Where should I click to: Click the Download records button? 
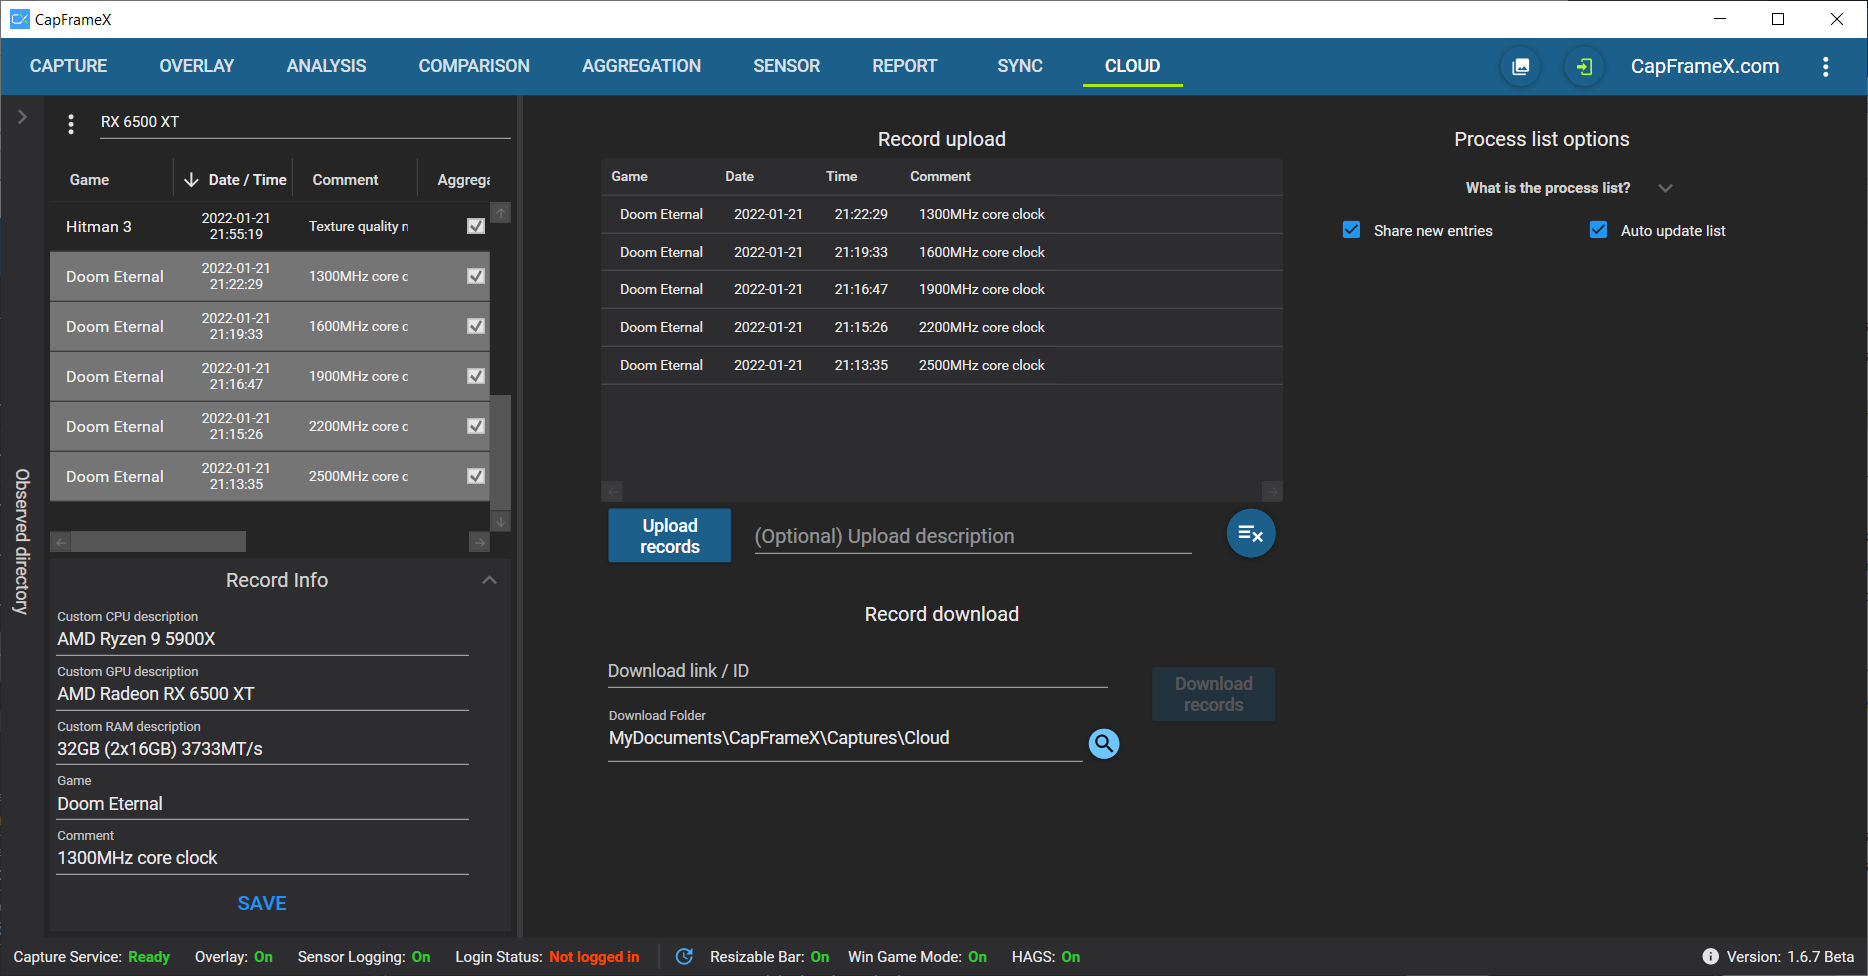(1214, 694)
